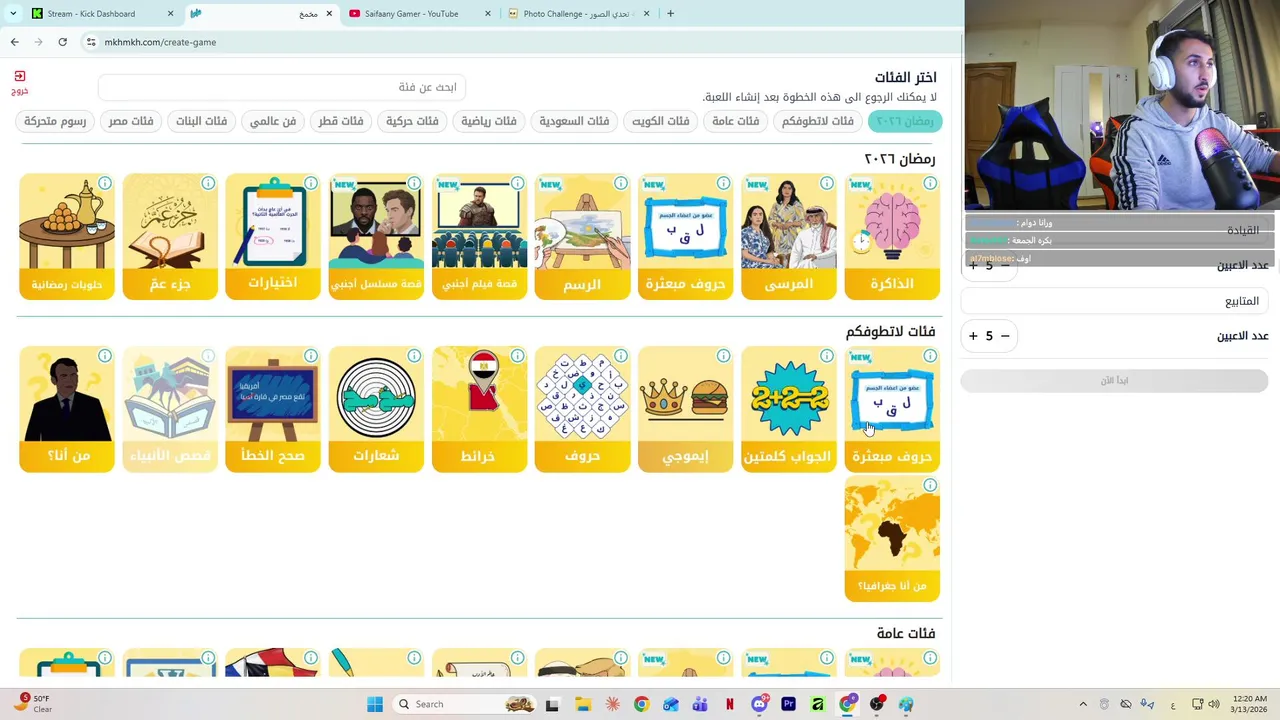Click the ابحث عن فئة search field

280,87
